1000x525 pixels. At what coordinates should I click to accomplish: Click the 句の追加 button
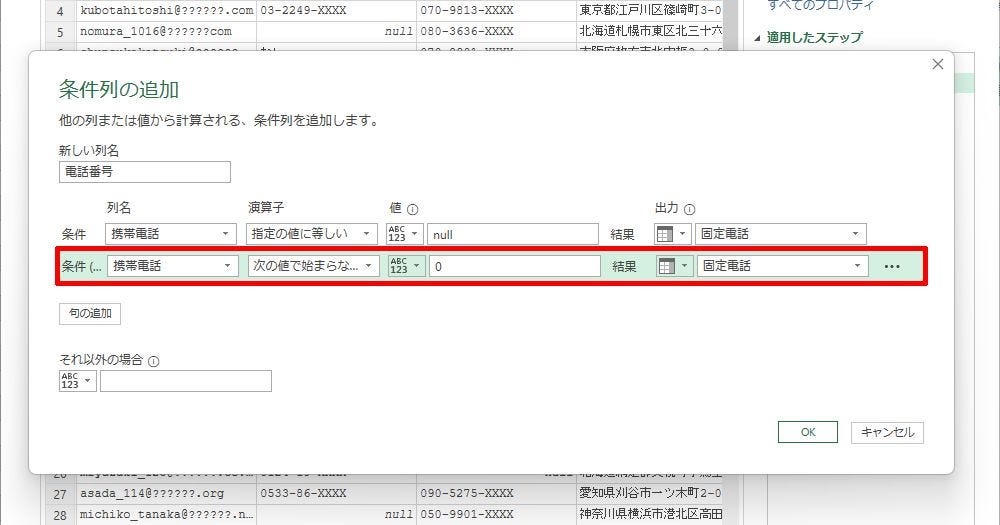click(90, 314)
